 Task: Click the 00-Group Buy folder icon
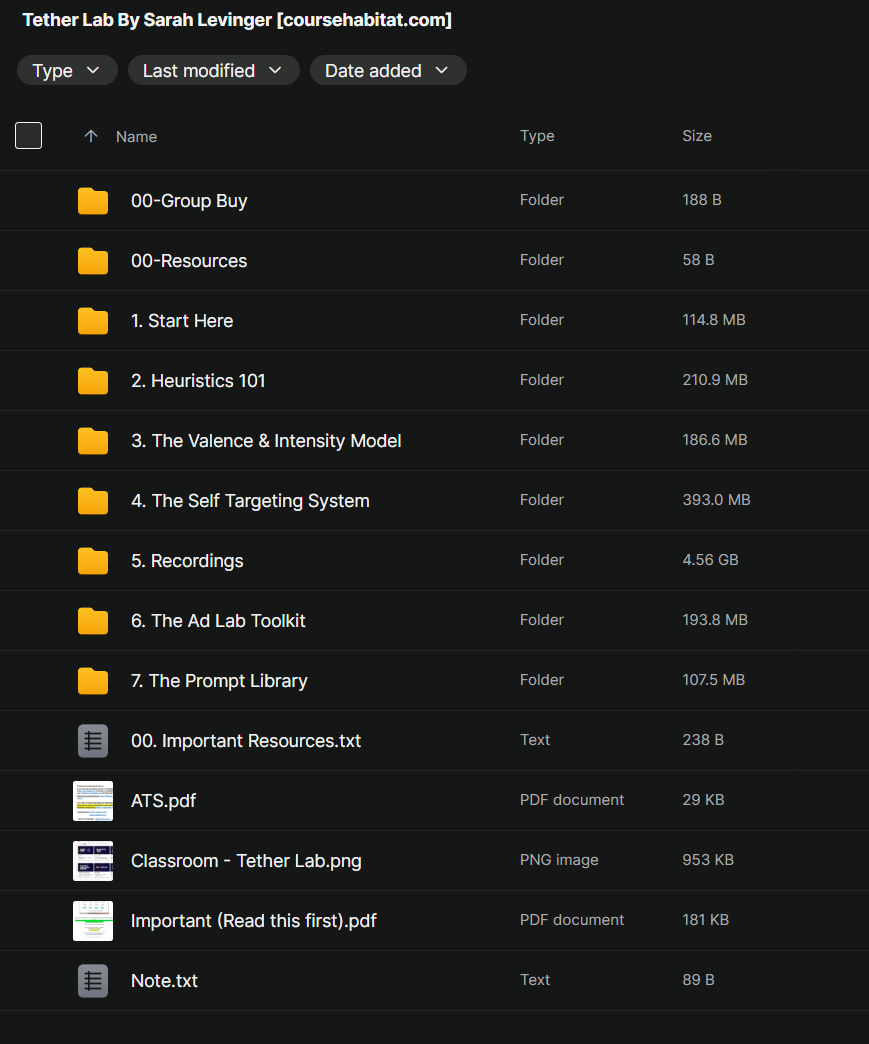click(x=93, y=201)
